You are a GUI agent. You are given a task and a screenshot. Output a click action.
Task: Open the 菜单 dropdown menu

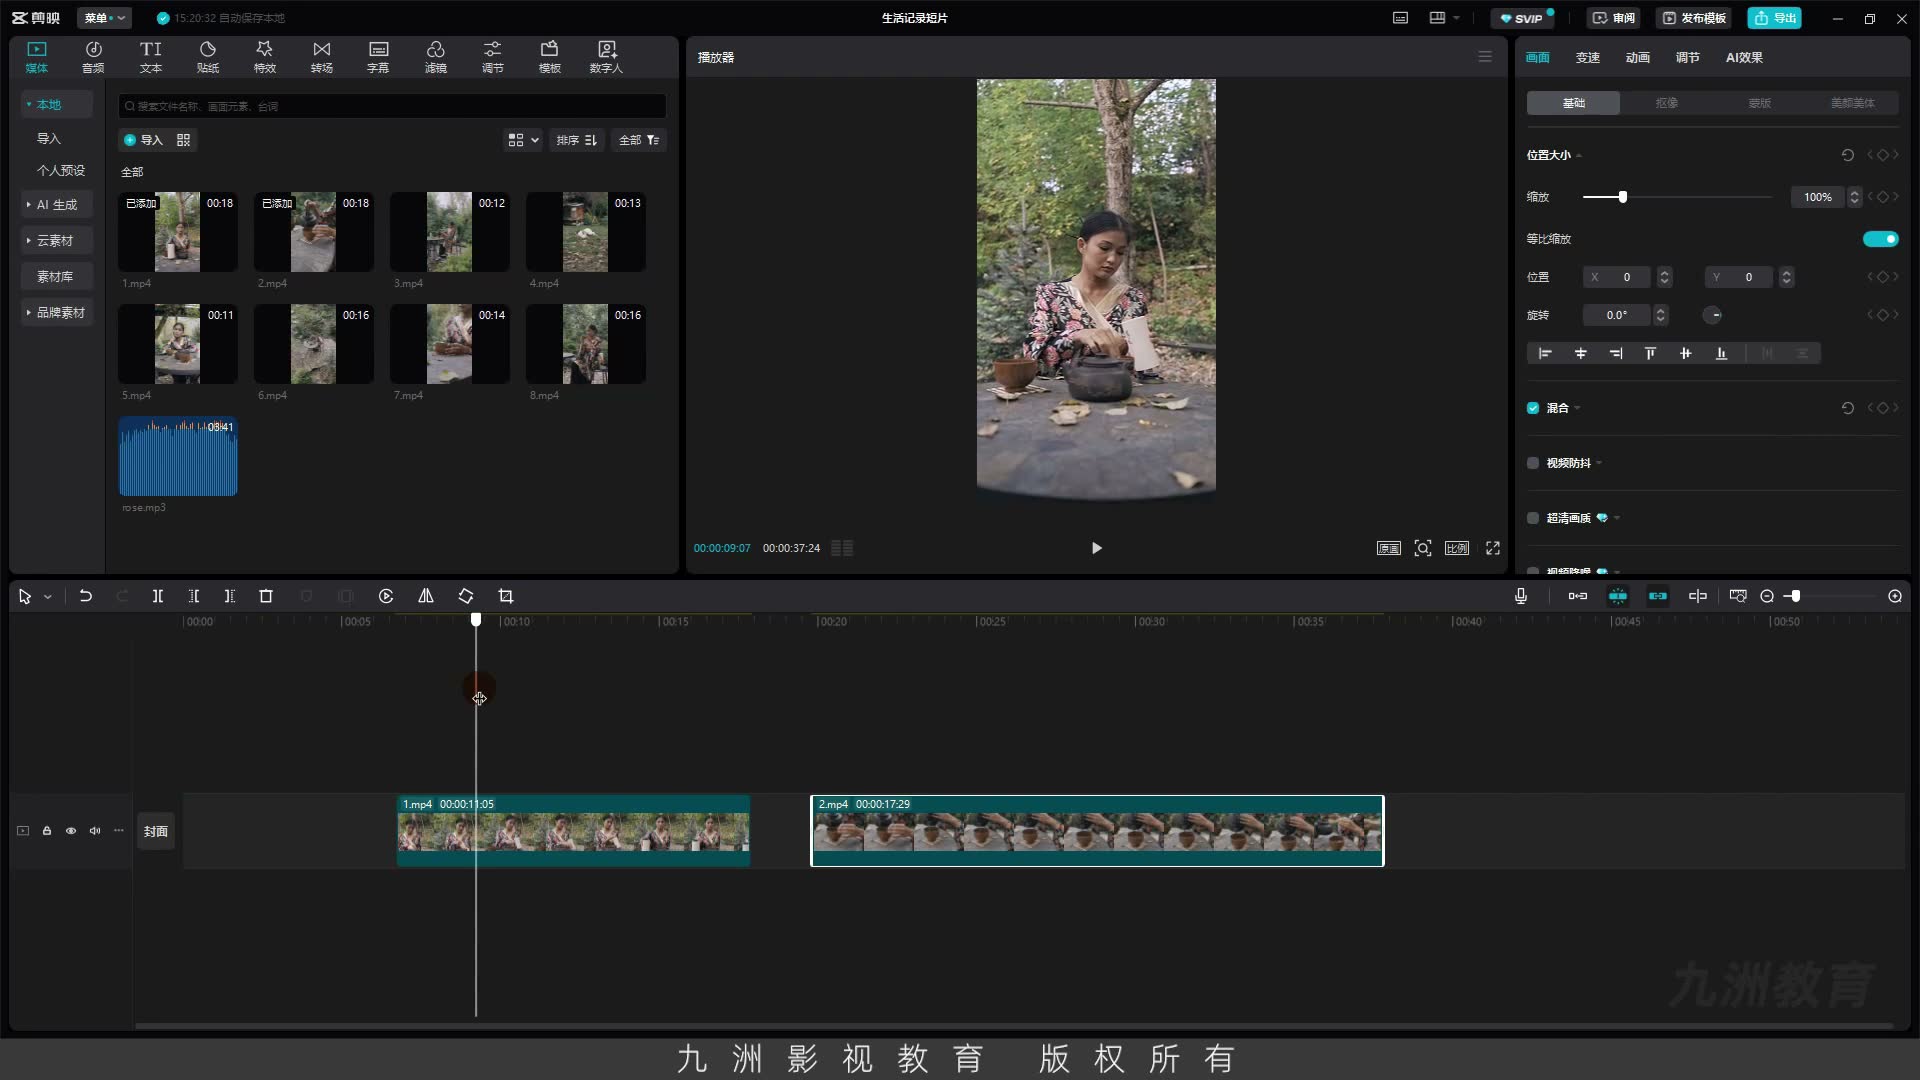click(x=104, y=18)
